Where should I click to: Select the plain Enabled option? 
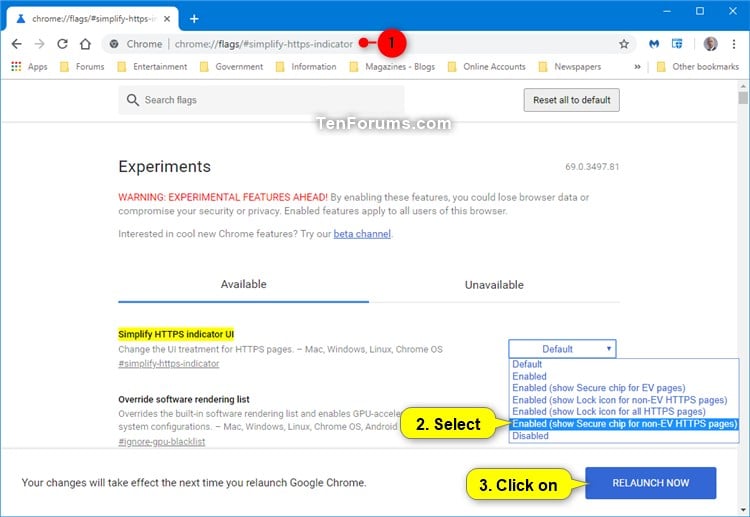(624, 376)
